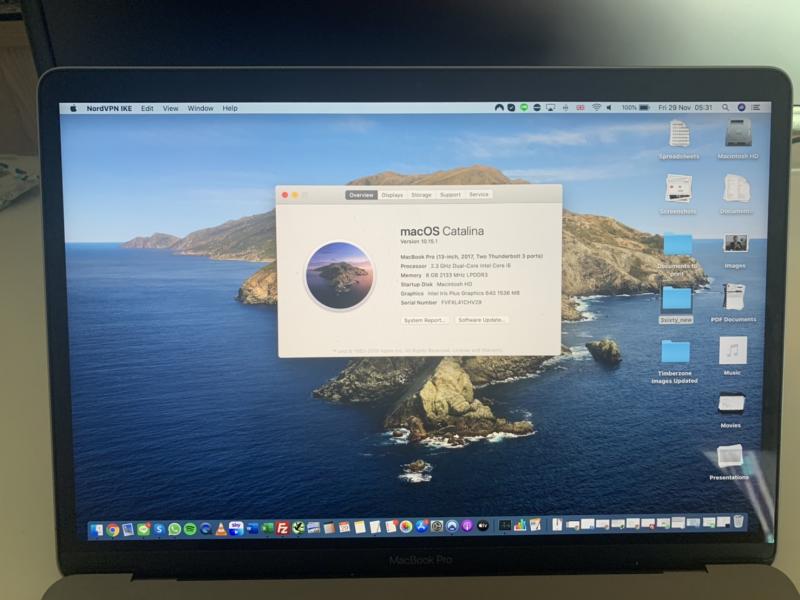
Task: Click the macOS Catalina artwork image
Action: (x=340, y=276)
